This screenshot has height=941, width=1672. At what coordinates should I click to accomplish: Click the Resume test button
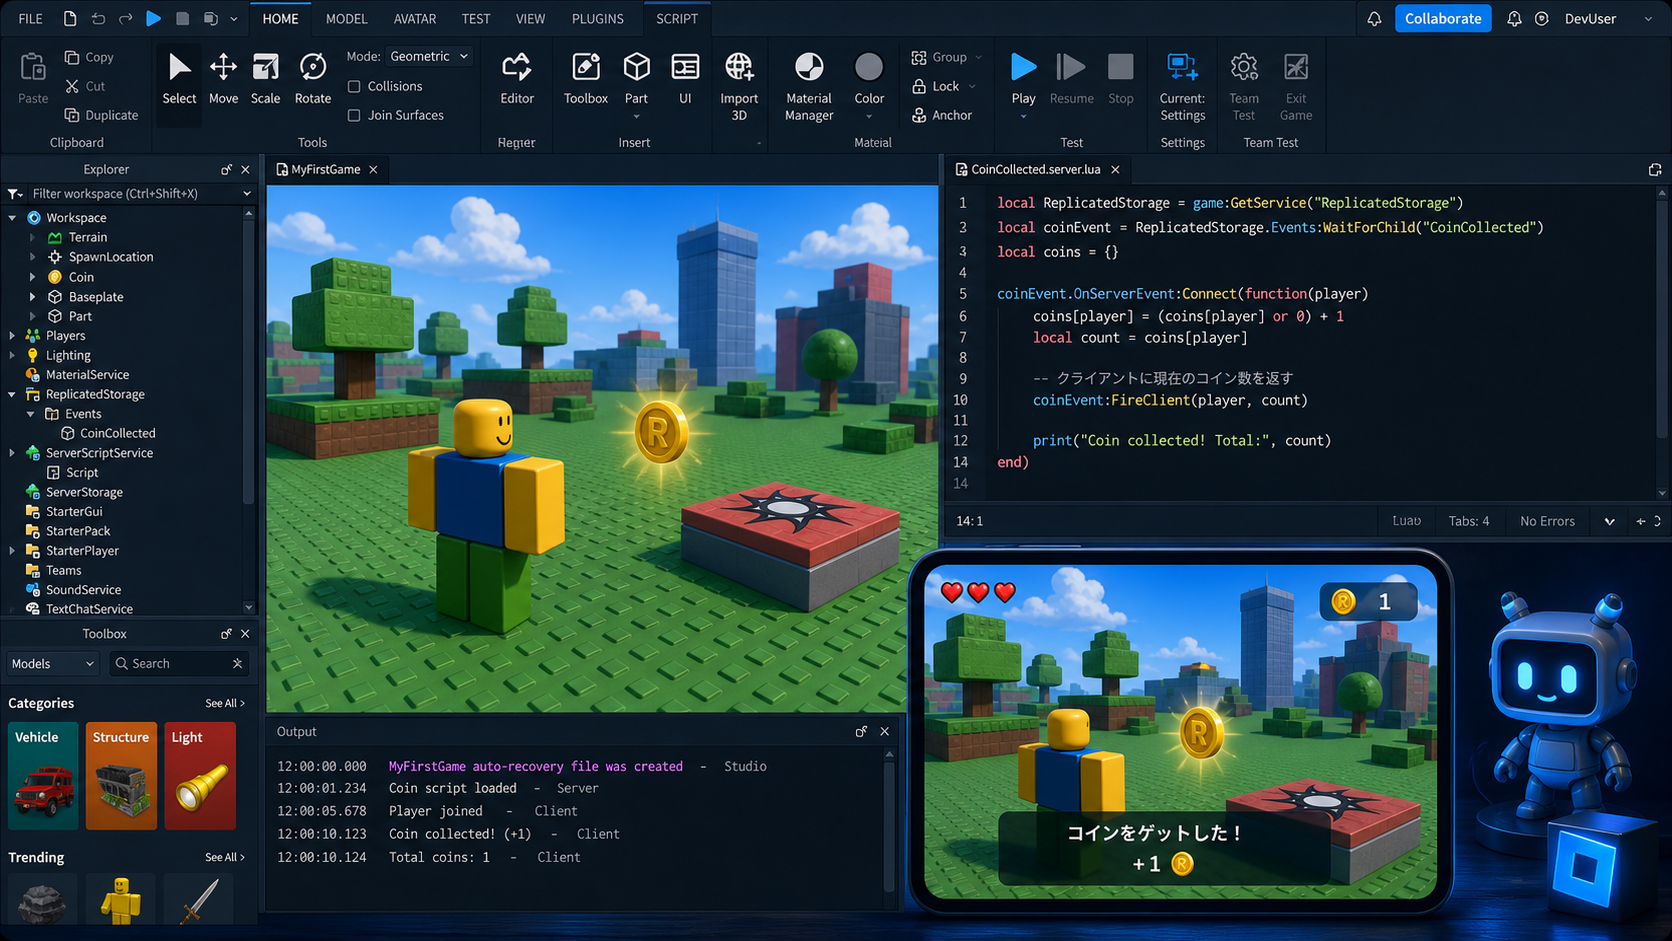pos(1071,79)
